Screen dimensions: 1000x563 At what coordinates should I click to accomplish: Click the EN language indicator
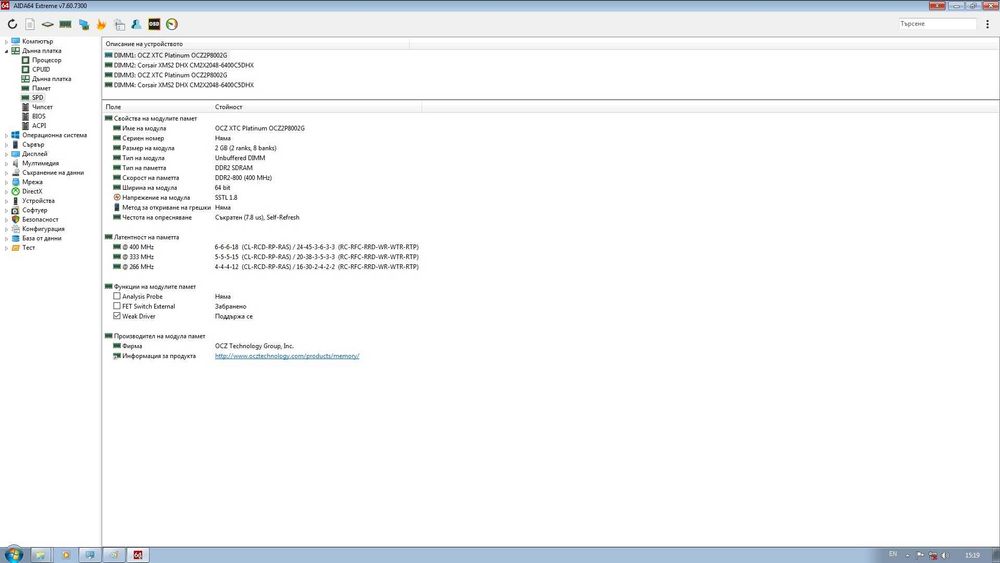[893, 555]
